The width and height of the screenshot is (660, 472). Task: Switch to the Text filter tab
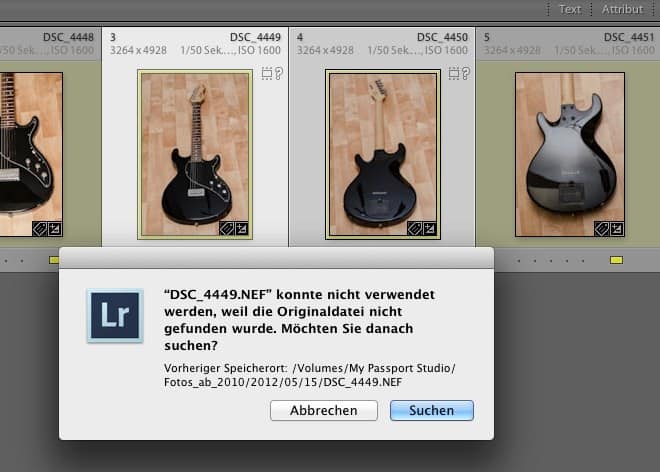coord(570,9)
